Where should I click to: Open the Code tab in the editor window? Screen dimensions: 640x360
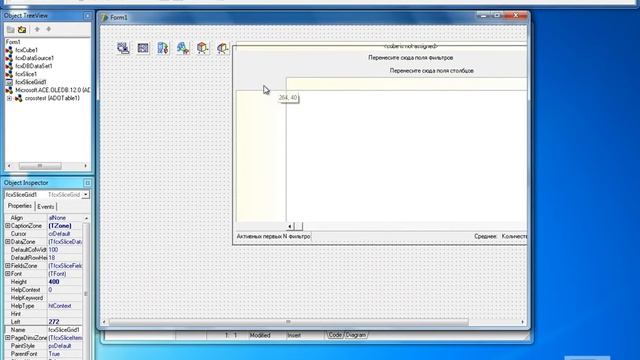(x=335, y=335)
